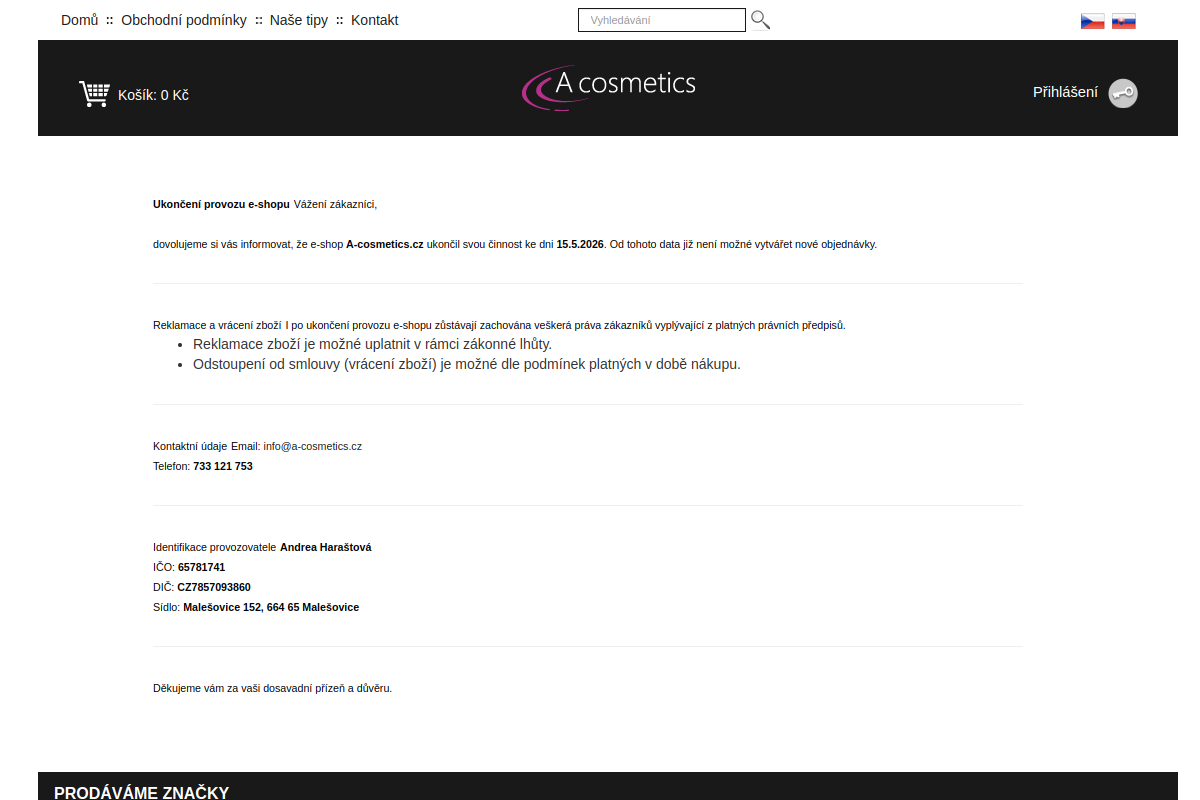
Task: Select the phone number 733 121 753
Action: point(223,466)
